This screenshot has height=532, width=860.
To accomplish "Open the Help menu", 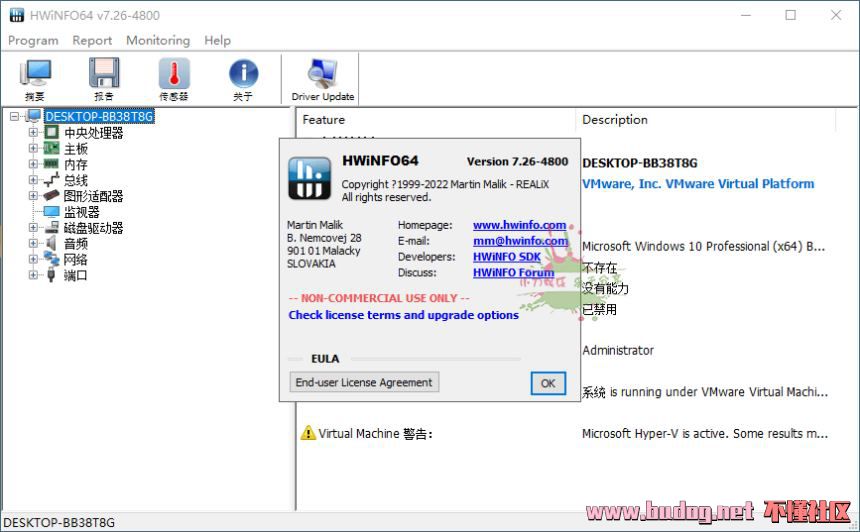I will coord(217,40).
